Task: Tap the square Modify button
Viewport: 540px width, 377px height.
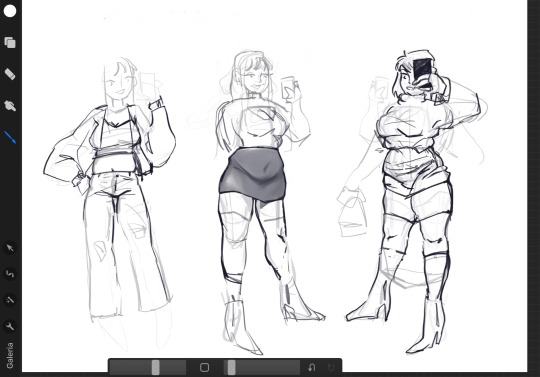Action: [x=205, y=367]
